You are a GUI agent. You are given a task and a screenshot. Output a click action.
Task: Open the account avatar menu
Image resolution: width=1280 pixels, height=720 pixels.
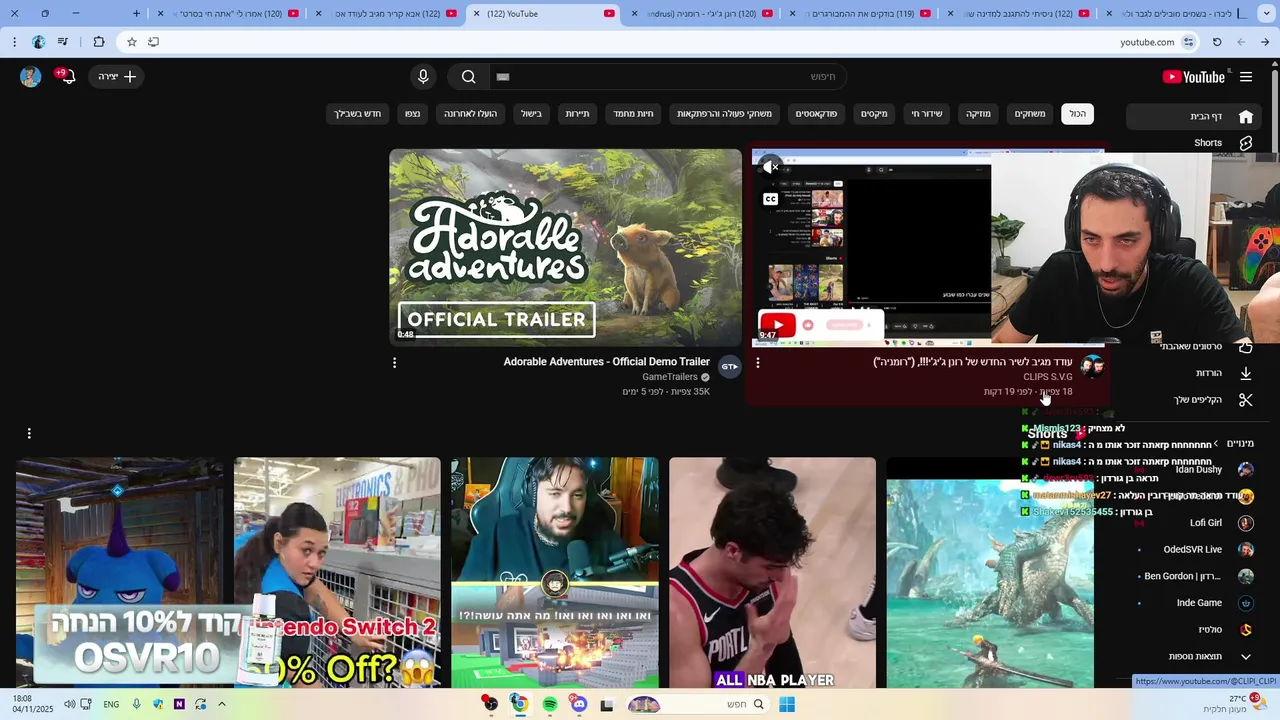point(30,77)
